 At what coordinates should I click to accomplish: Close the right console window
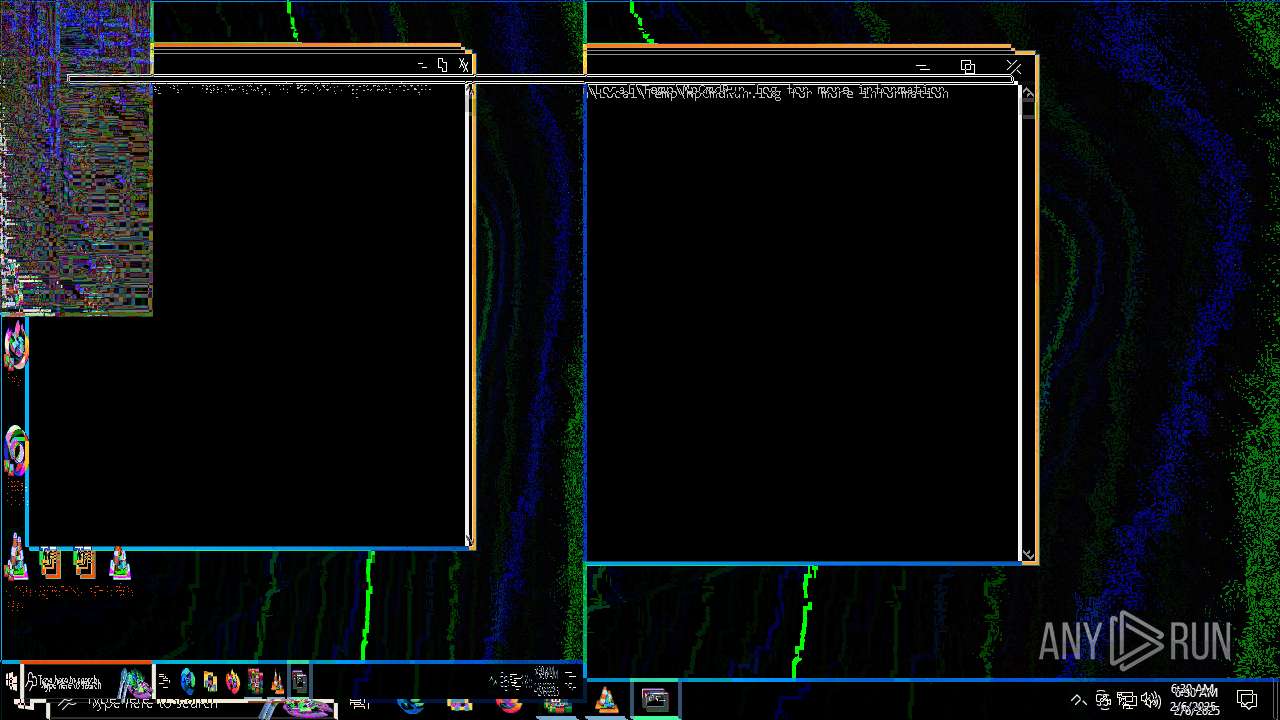[1013, 66]
